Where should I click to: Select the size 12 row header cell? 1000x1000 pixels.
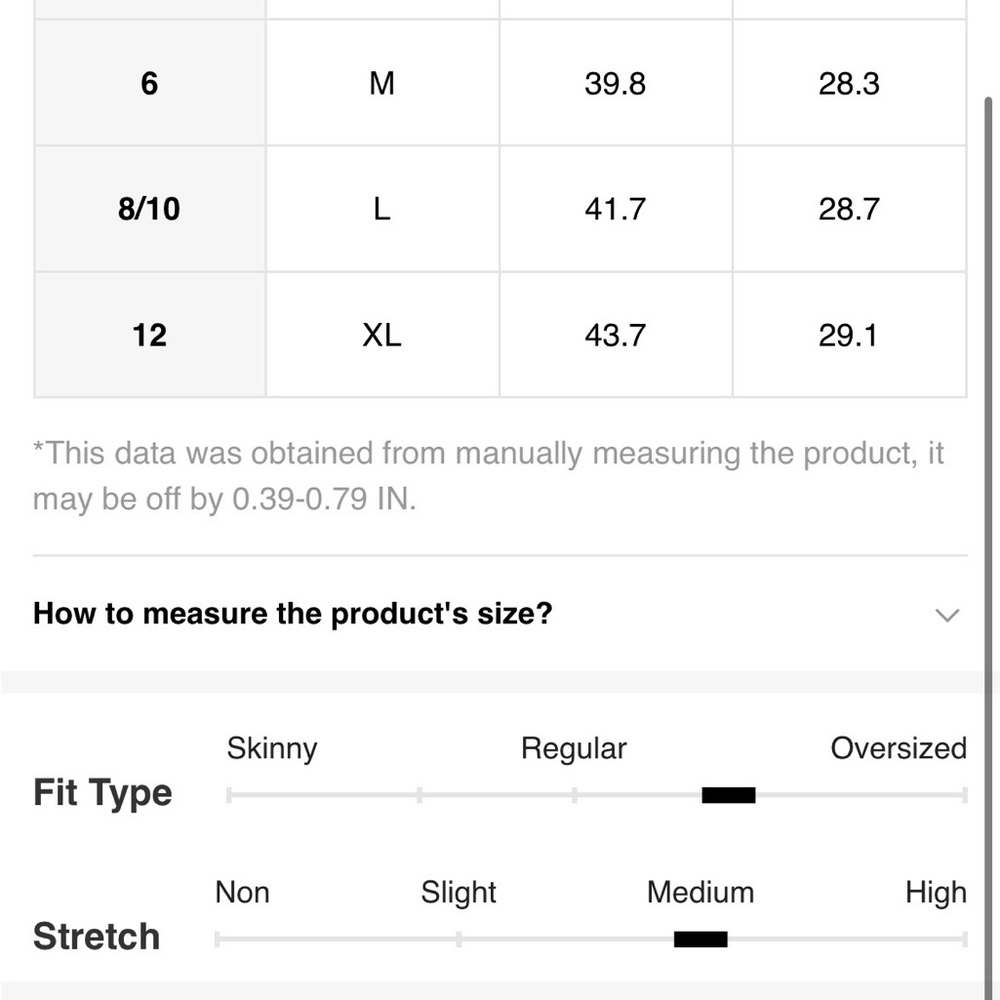pos(149,335)
